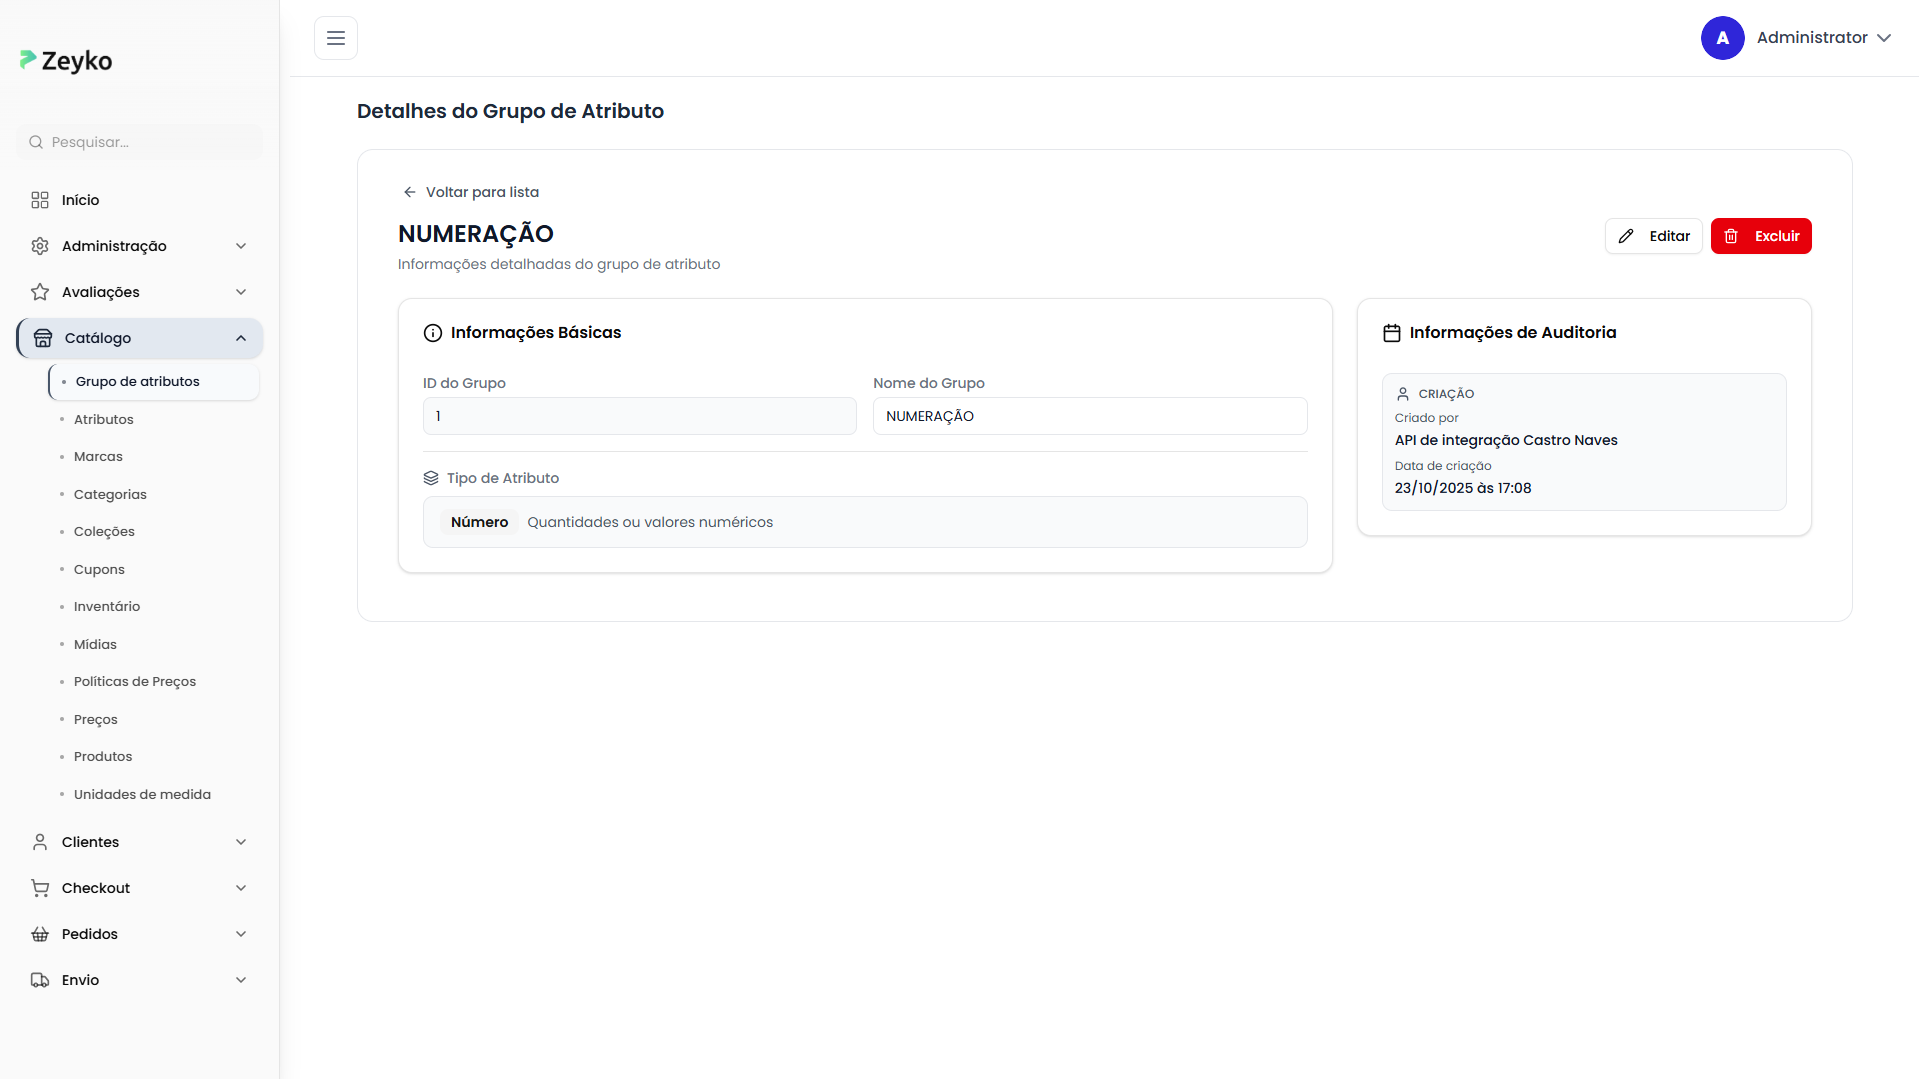Select Unidades de medida menu item
The width and height of the screenshot is (1919, 1079).
coord(142,794)
